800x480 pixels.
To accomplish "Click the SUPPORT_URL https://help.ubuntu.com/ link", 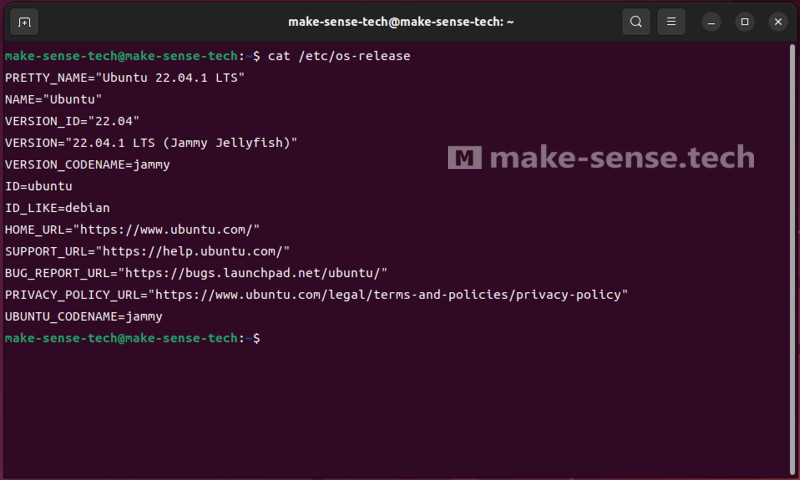I will click(192, 251).
